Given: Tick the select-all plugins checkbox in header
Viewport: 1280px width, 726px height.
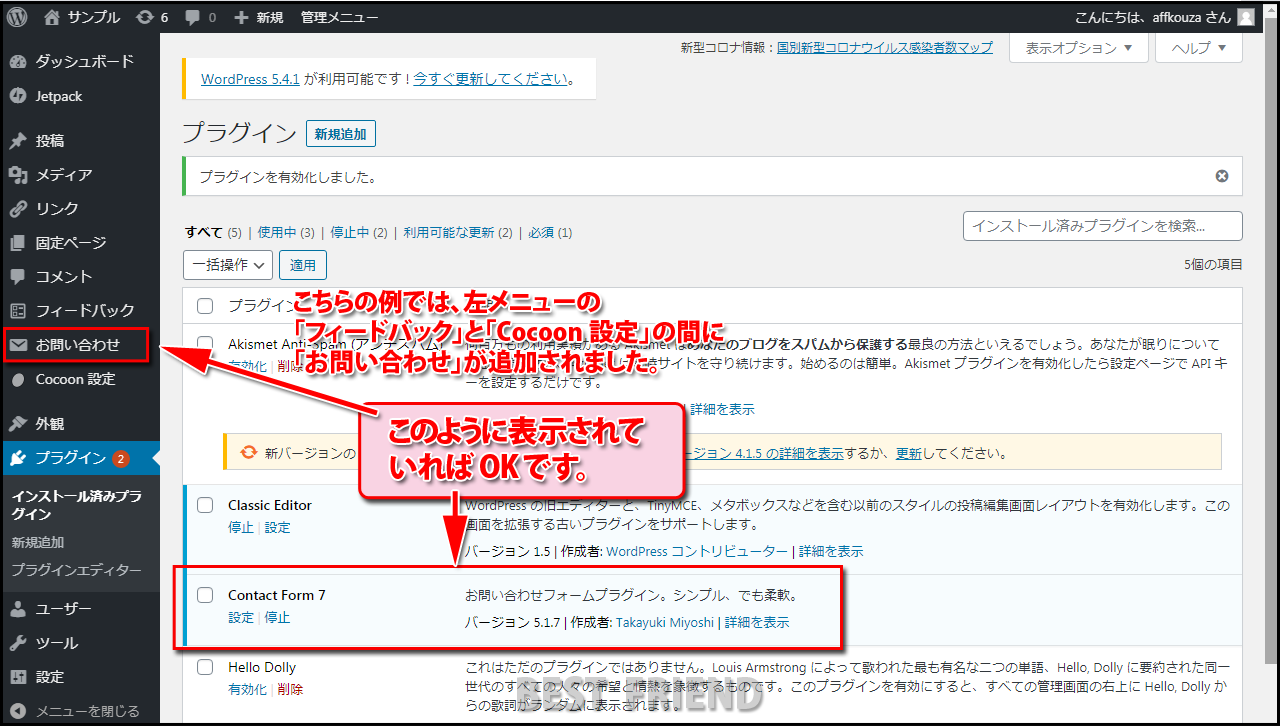Looking at the screenshot, I should (x=205, y=305).
